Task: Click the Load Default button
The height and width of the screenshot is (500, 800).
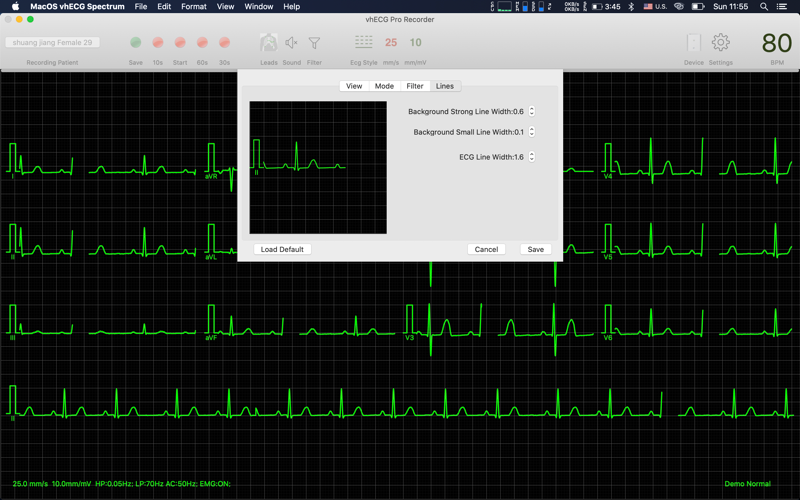Action: point(282,249)
